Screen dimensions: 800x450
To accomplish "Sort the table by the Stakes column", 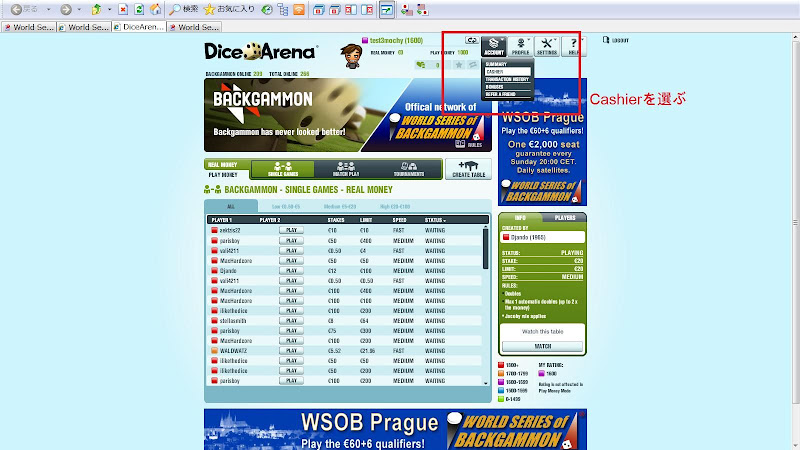I will 336,220.
